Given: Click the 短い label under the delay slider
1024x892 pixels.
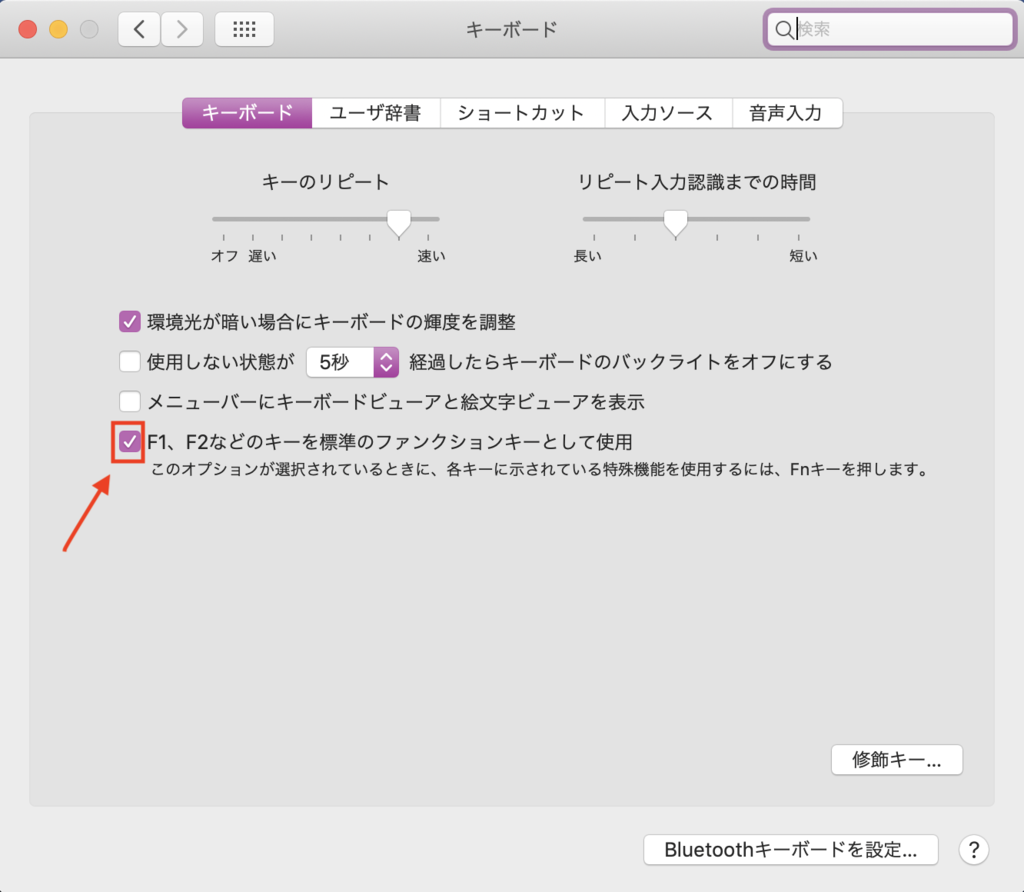Looking at the screenshot, I should tap(803, 256).
